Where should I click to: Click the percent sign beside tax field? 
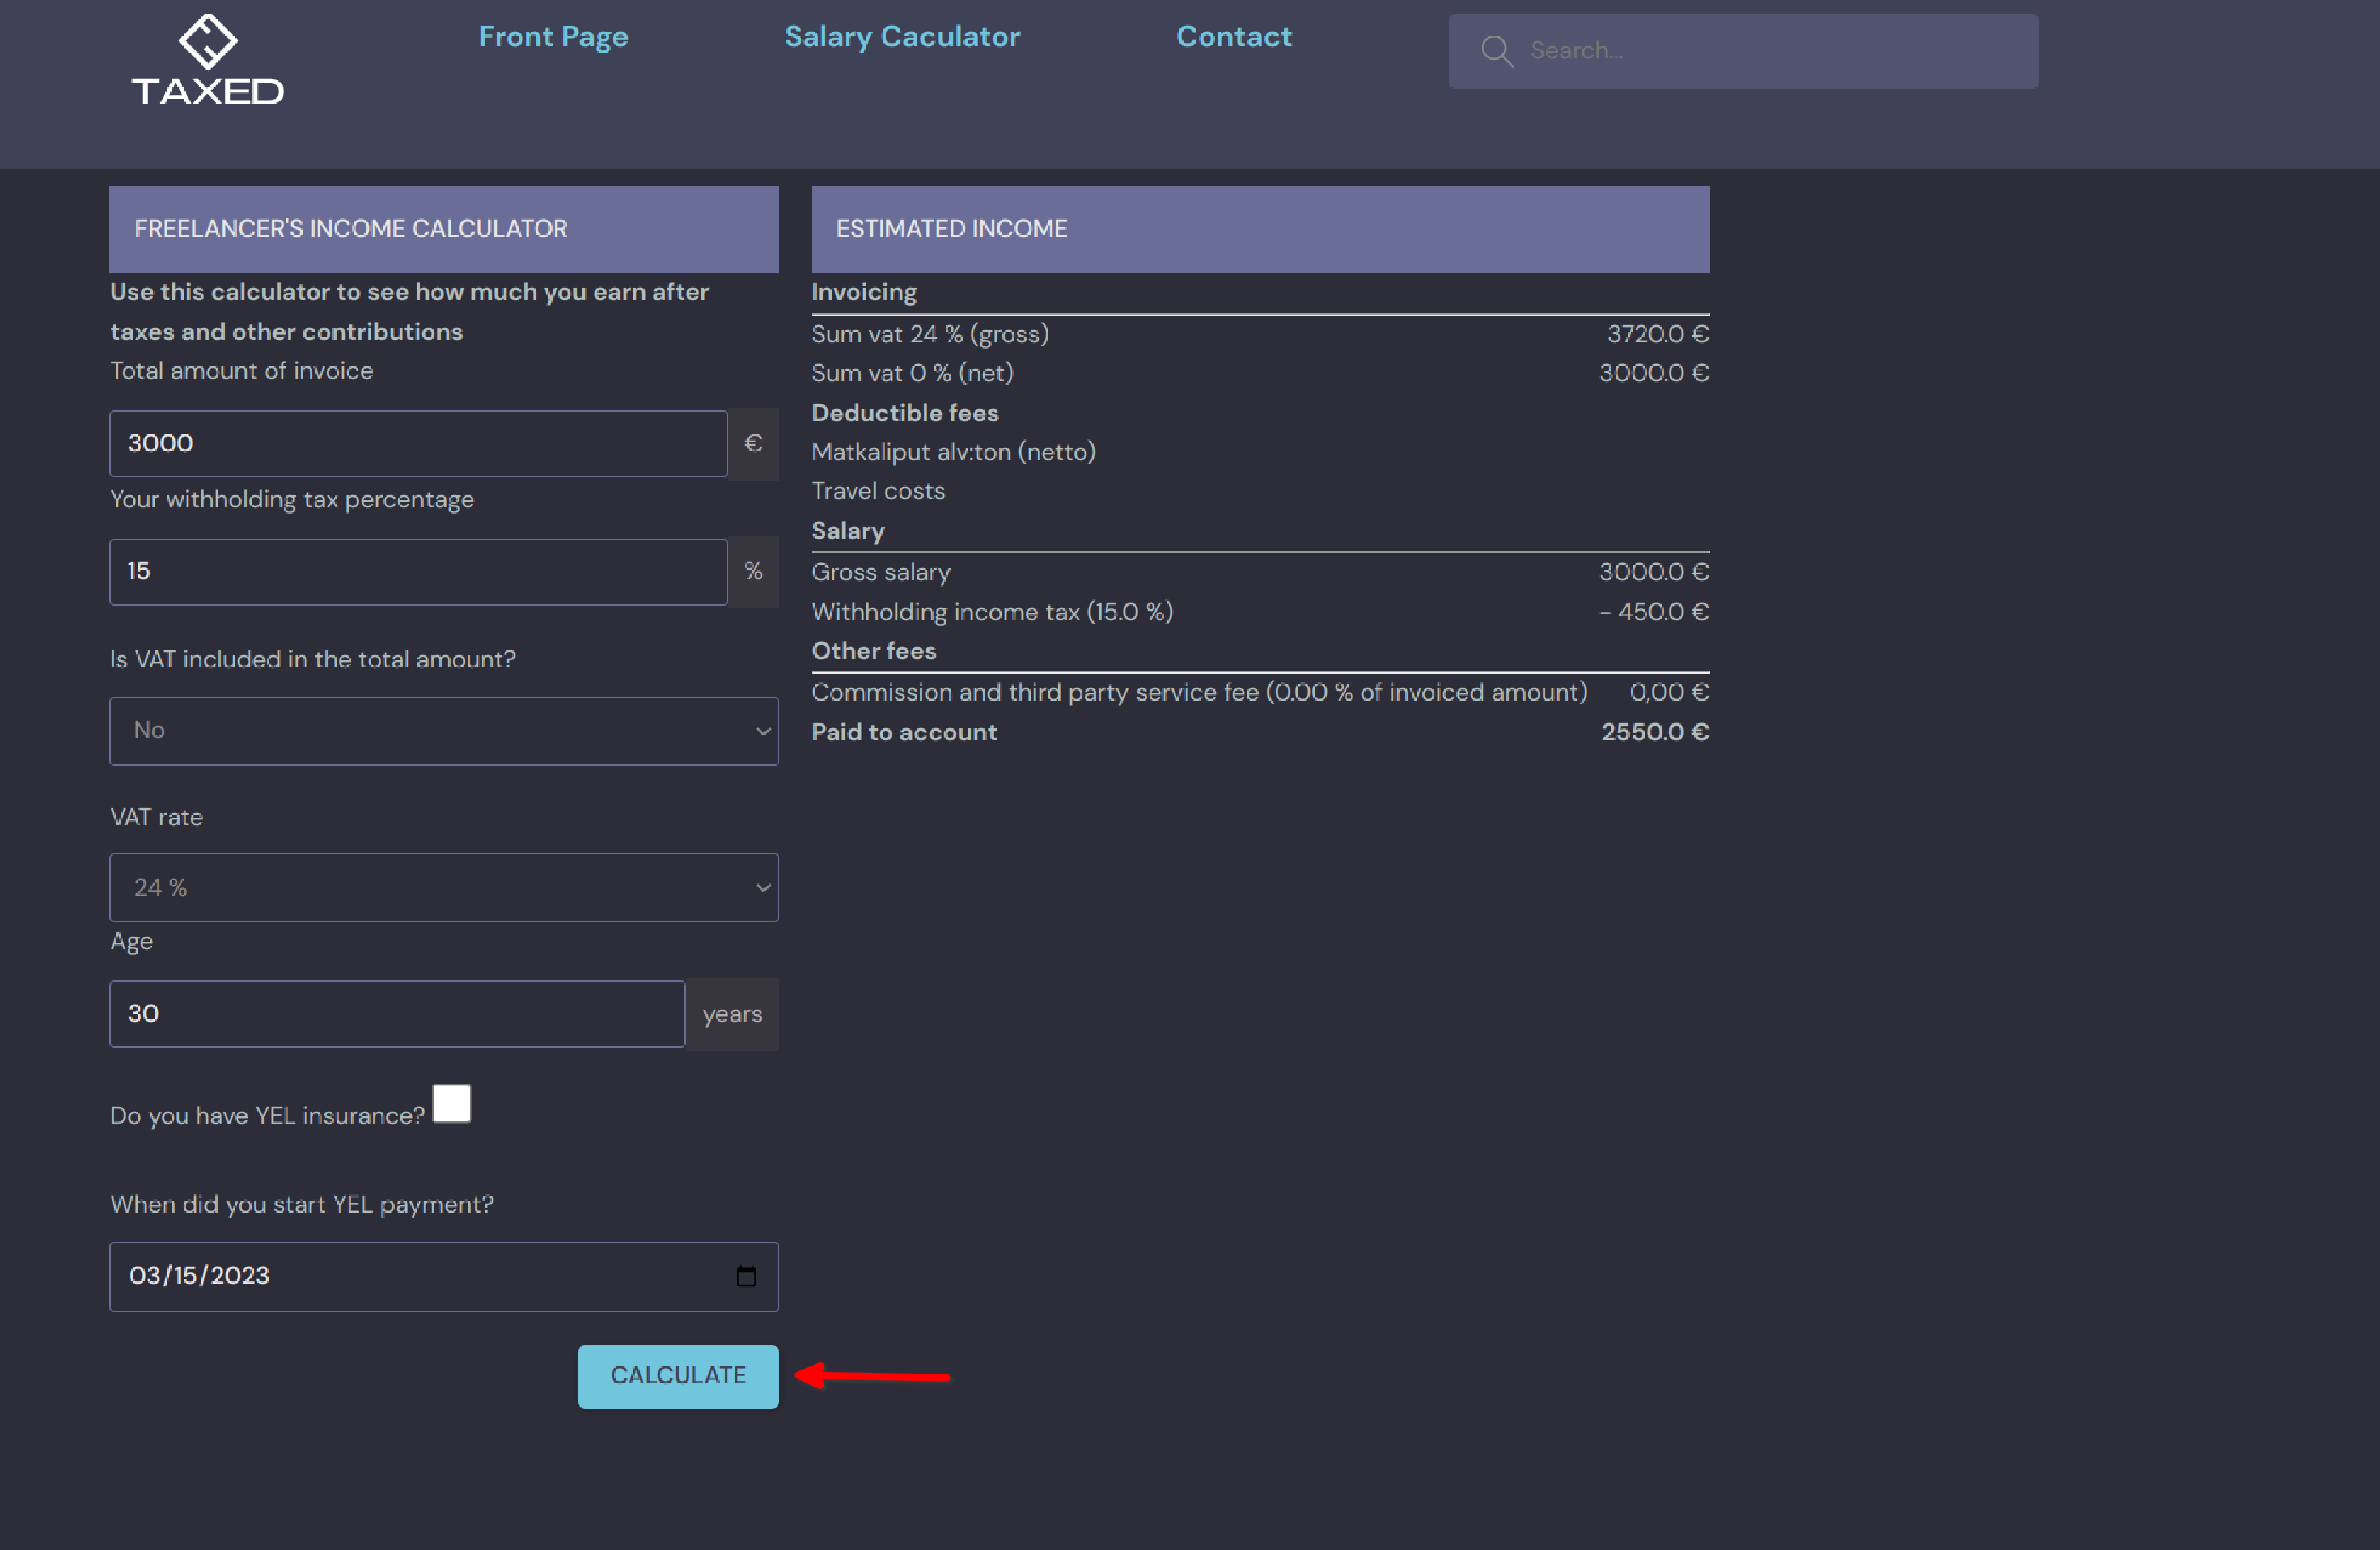[x=753, y=572]
